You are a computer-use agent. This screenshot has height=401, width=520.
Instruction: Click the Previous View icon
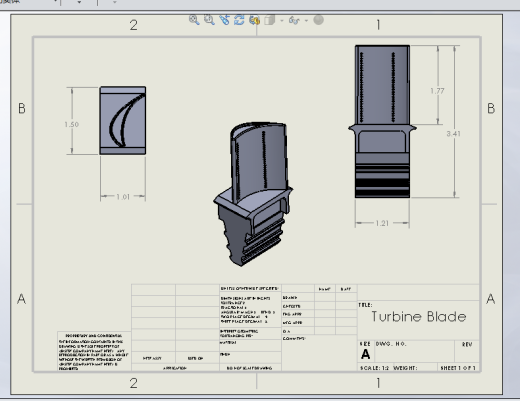224,20
